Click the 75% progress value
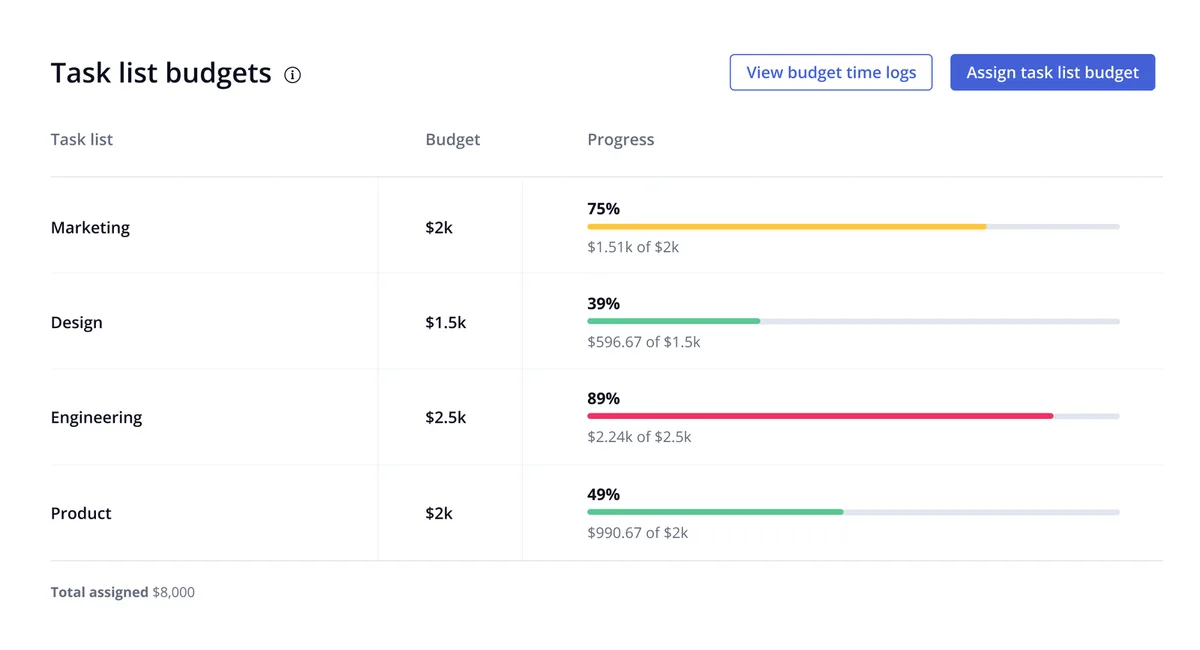This screenshot has height=650, width=1200. 604,208
